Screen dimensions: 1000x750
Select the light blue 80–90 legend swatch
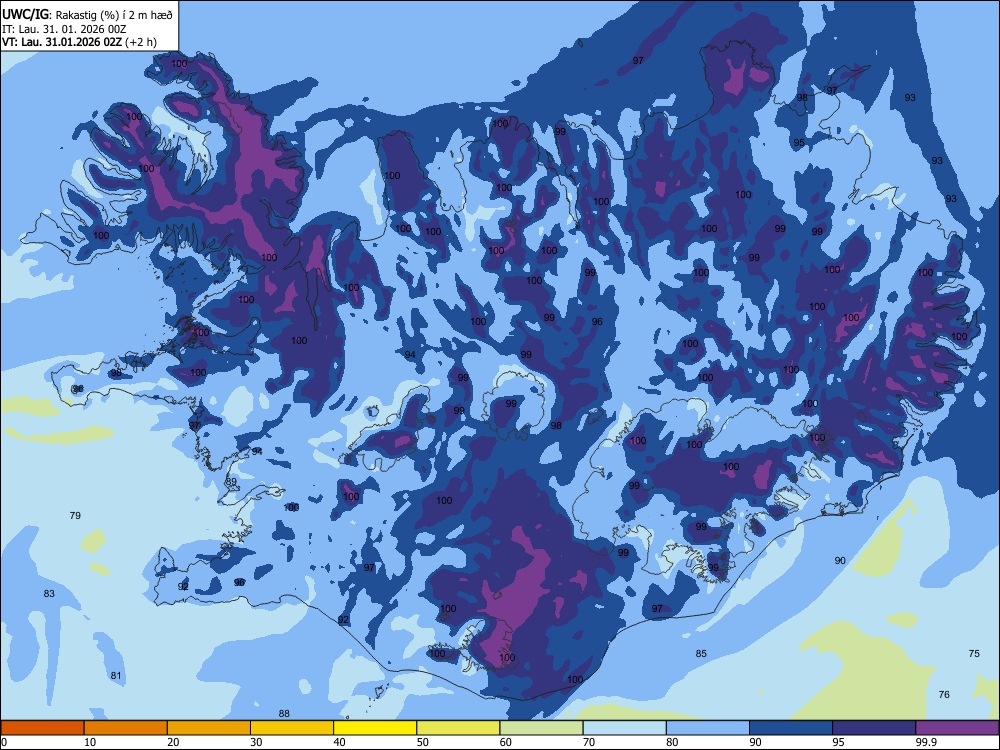tap(708, 728)
